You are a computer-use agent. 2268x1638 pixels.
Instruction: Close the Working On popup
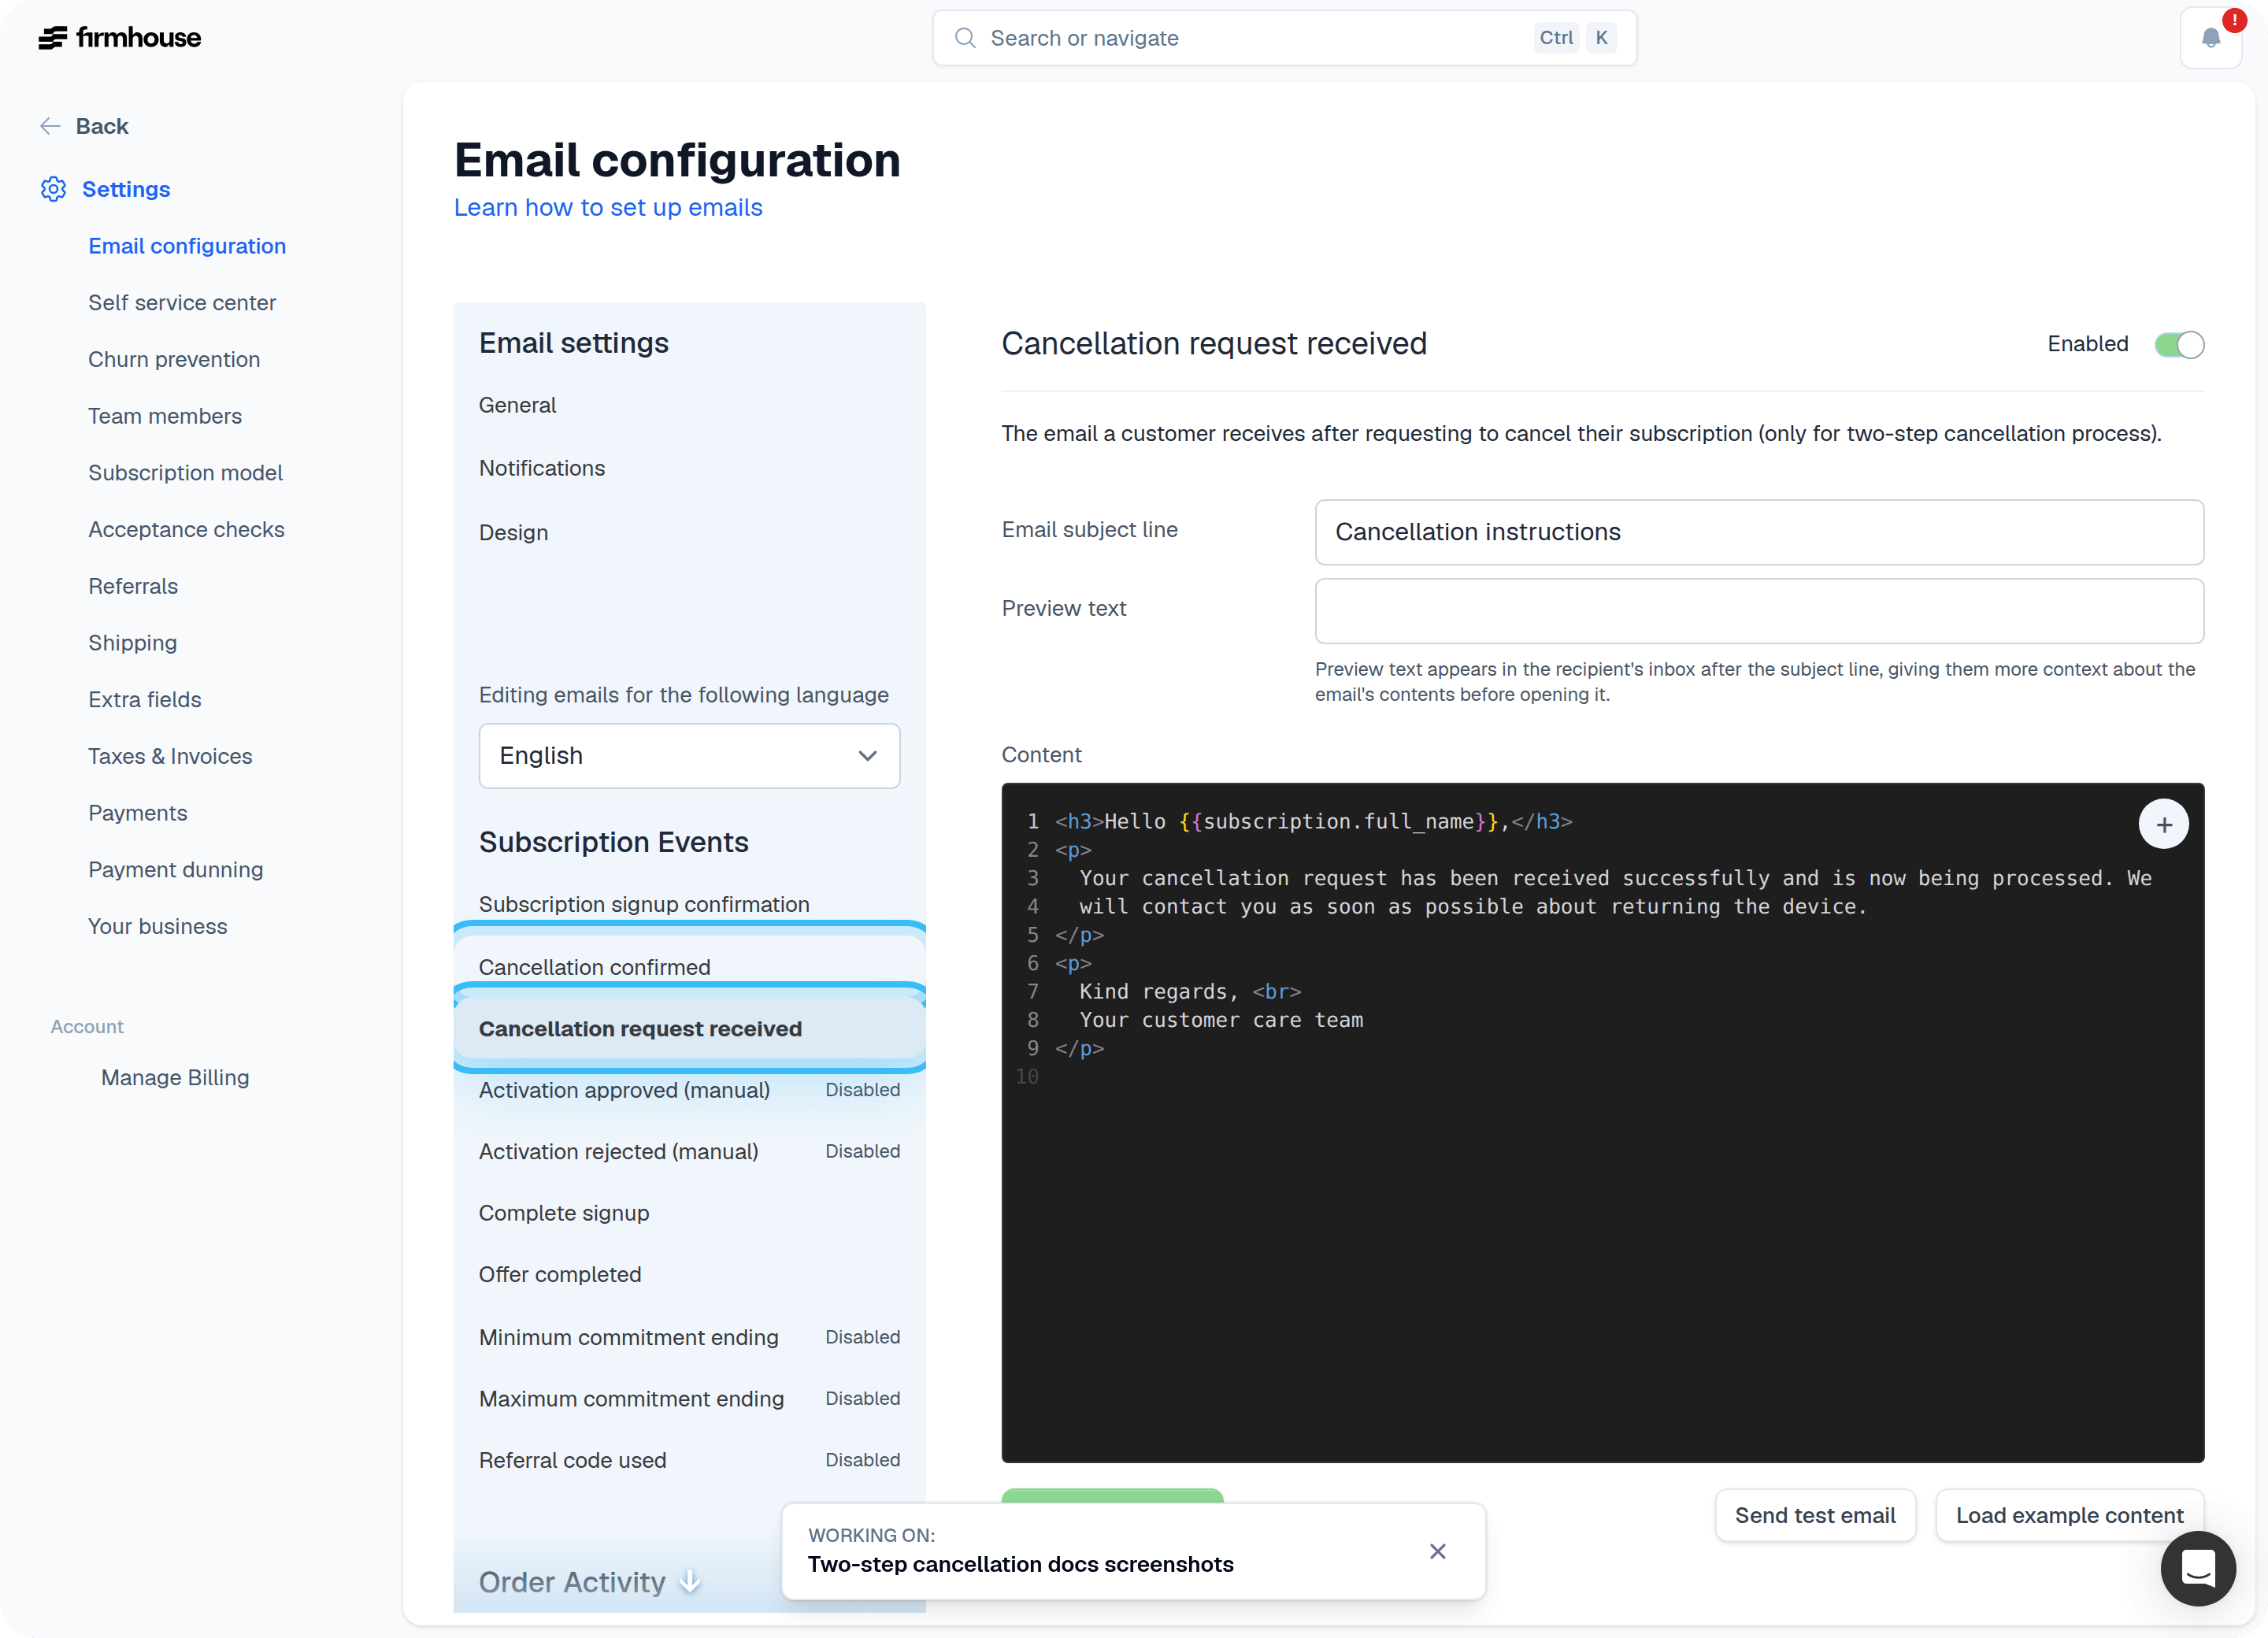tap(1438, 1551)
